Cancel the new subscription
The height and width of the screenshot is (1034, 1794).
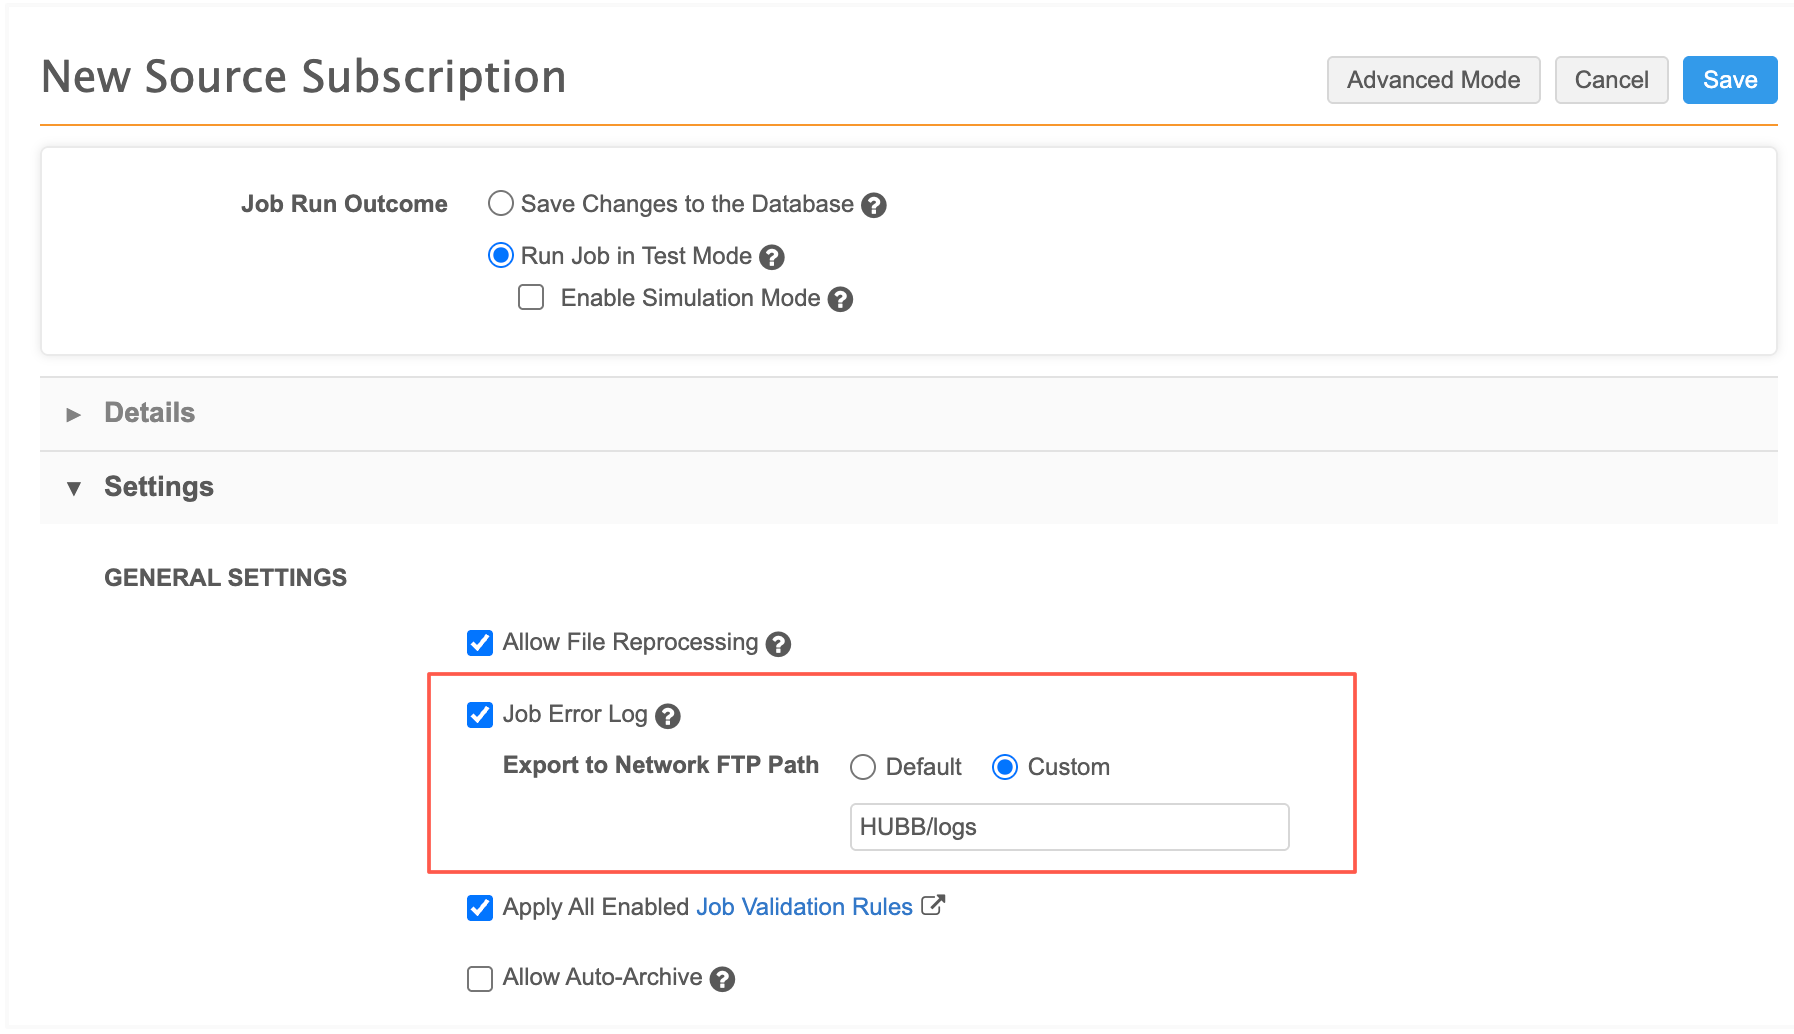[x=1612, y=80]
